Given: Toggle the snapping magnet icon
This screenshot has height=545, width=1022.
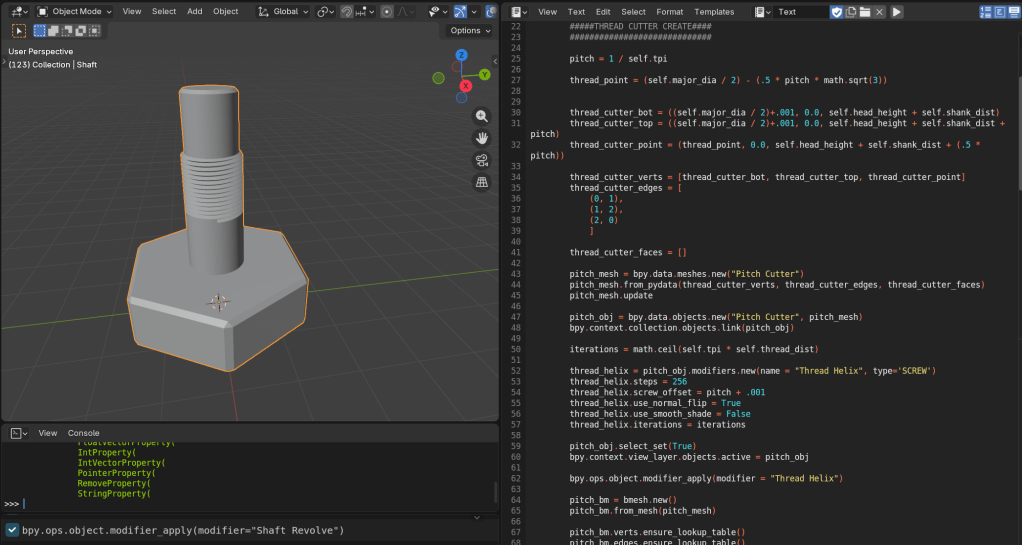Looking at the screenshot, I should pos(346,12).
